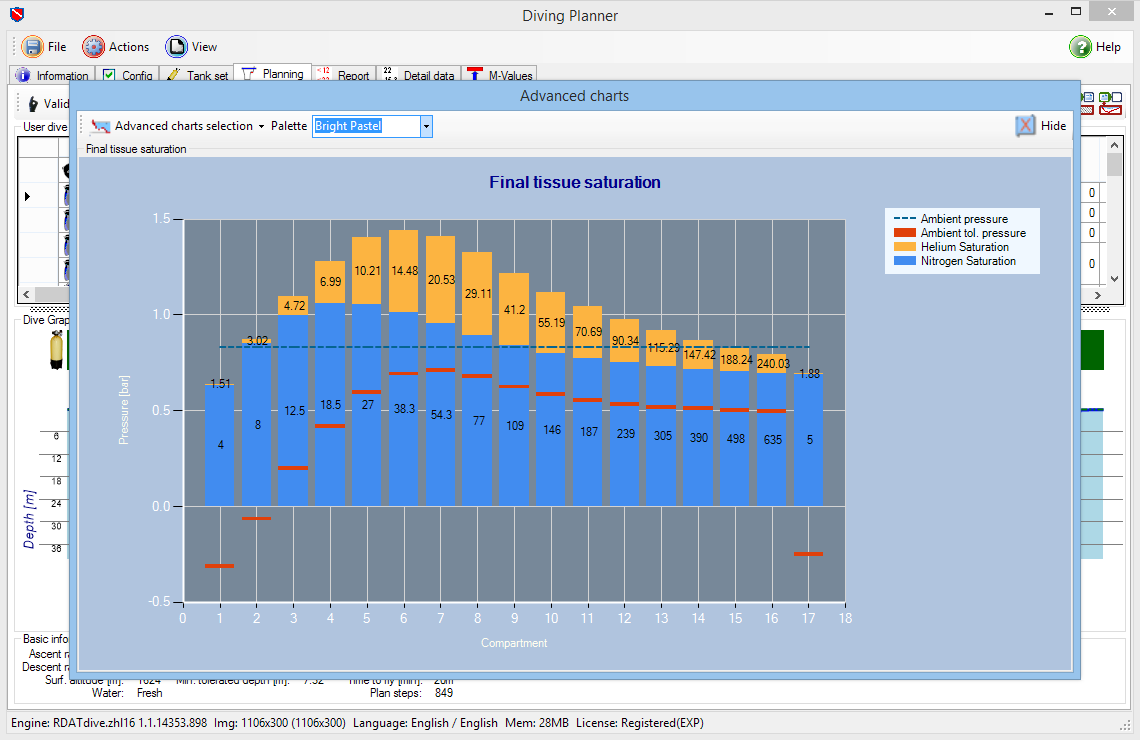Click the red X Hide icon
1140x740 pixels.
pyautogui.click(x=1025, y=126)
